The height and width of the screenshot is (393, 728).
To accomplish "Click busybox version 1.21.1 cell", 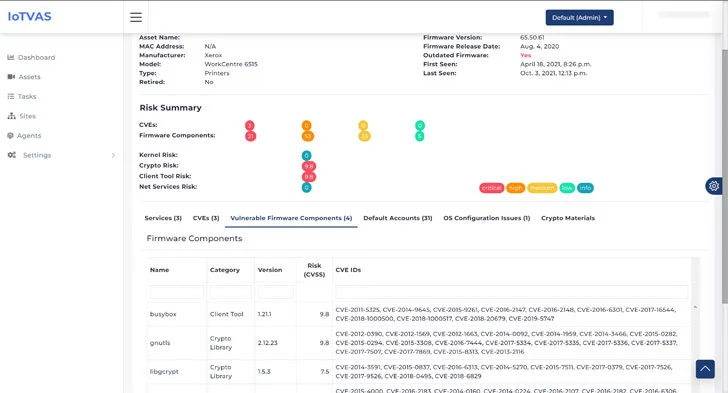I will pos(264,314).
